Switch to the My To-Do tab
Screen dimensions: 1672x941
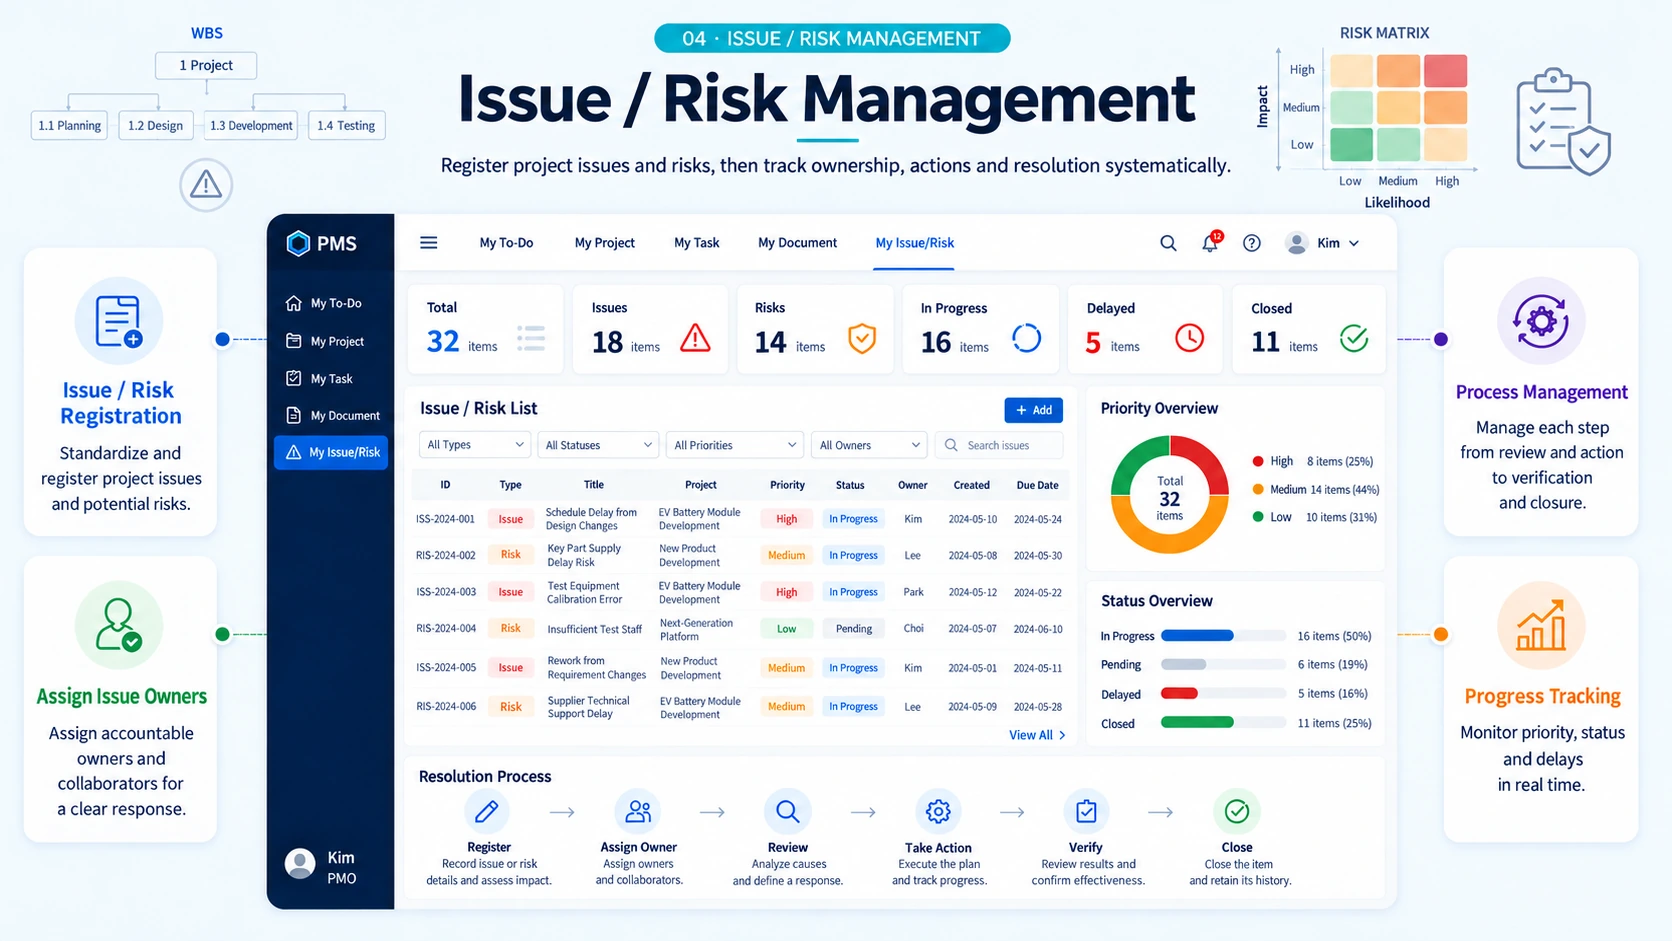click(506, 243)
